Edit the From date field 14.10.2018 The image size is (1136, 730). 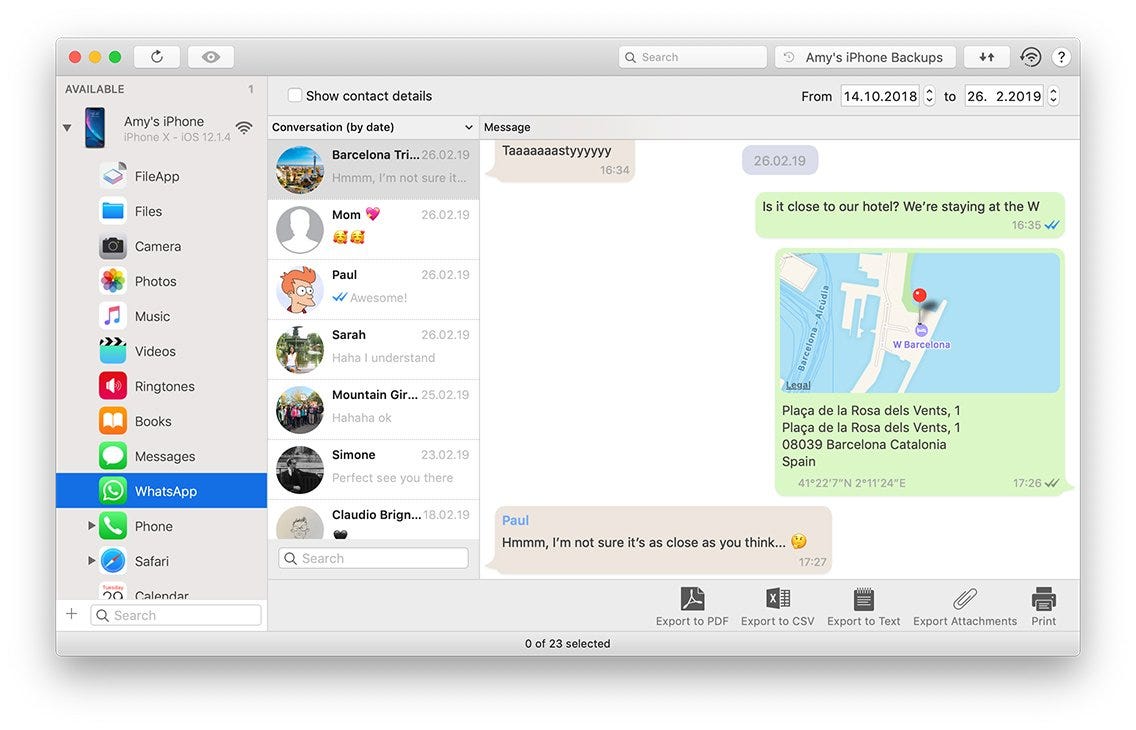[x=880, y=96]
